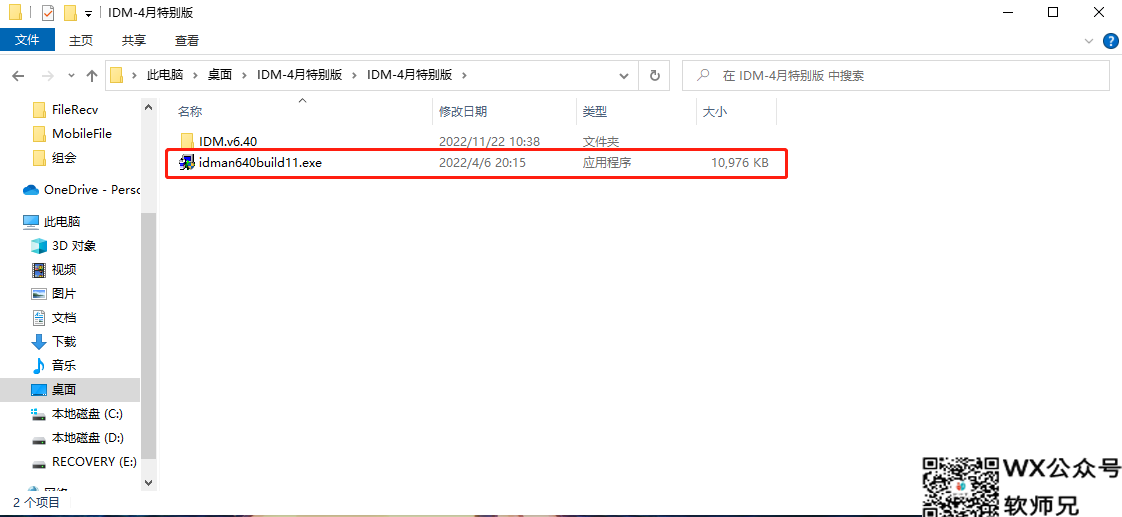The image size is (1122, 517).
Task: Click the 2022/11/22 10:38 date cell
Action: point(489,141)
